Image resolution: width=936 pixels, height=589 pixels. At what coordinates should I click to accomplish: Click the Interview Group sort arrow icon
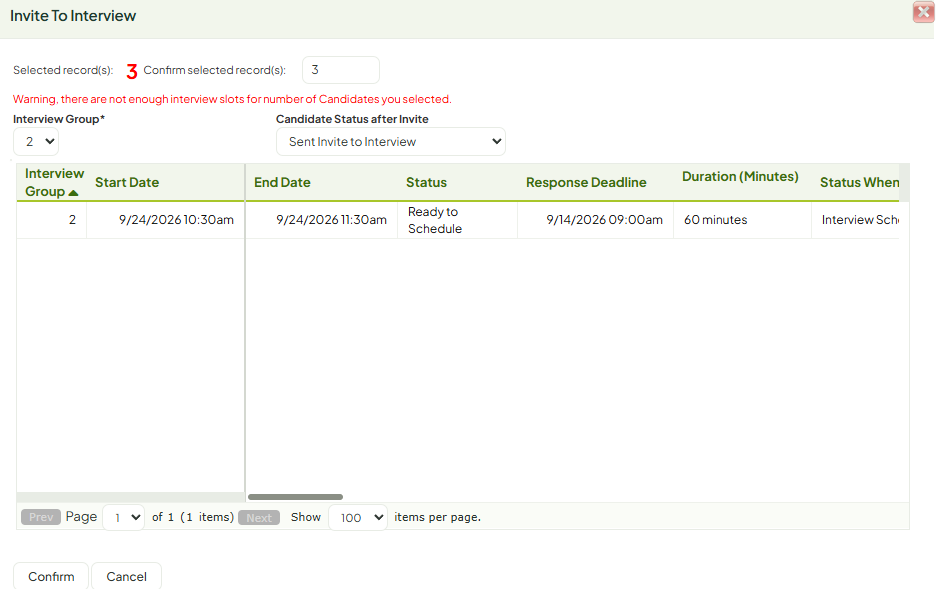73,193
